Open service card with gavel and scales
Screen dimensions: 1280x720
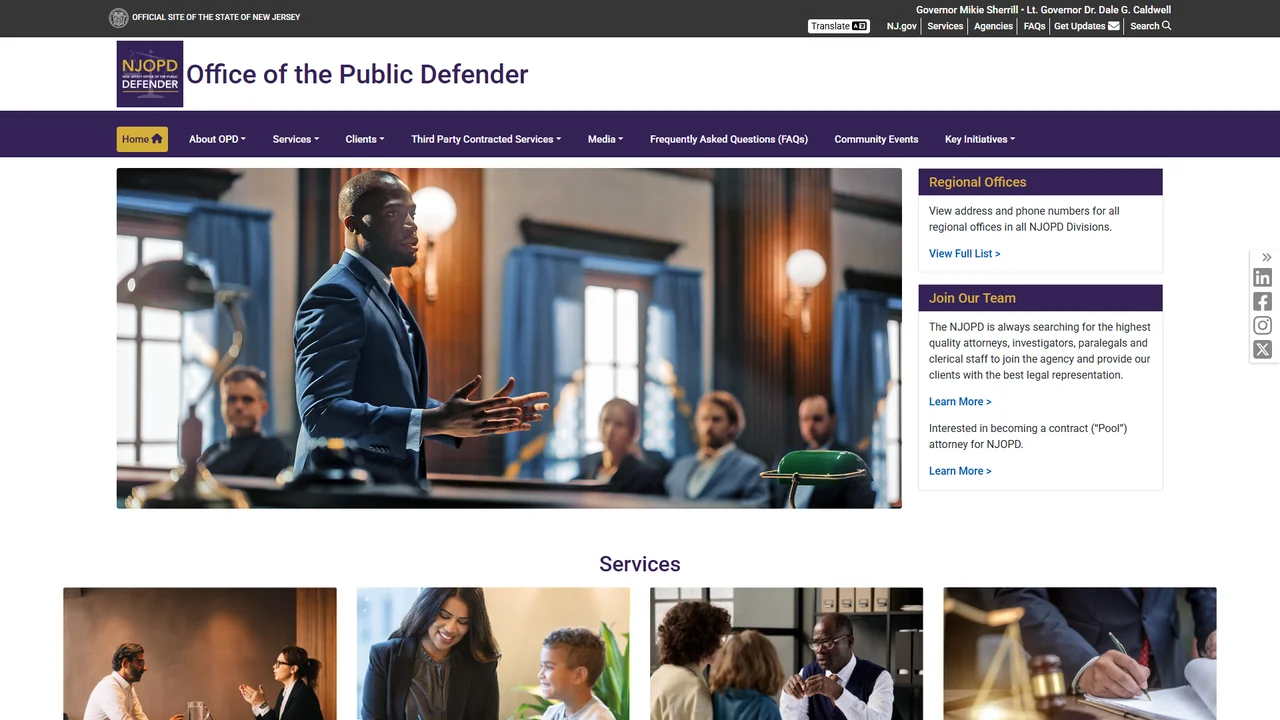[x=1080, y=654]
